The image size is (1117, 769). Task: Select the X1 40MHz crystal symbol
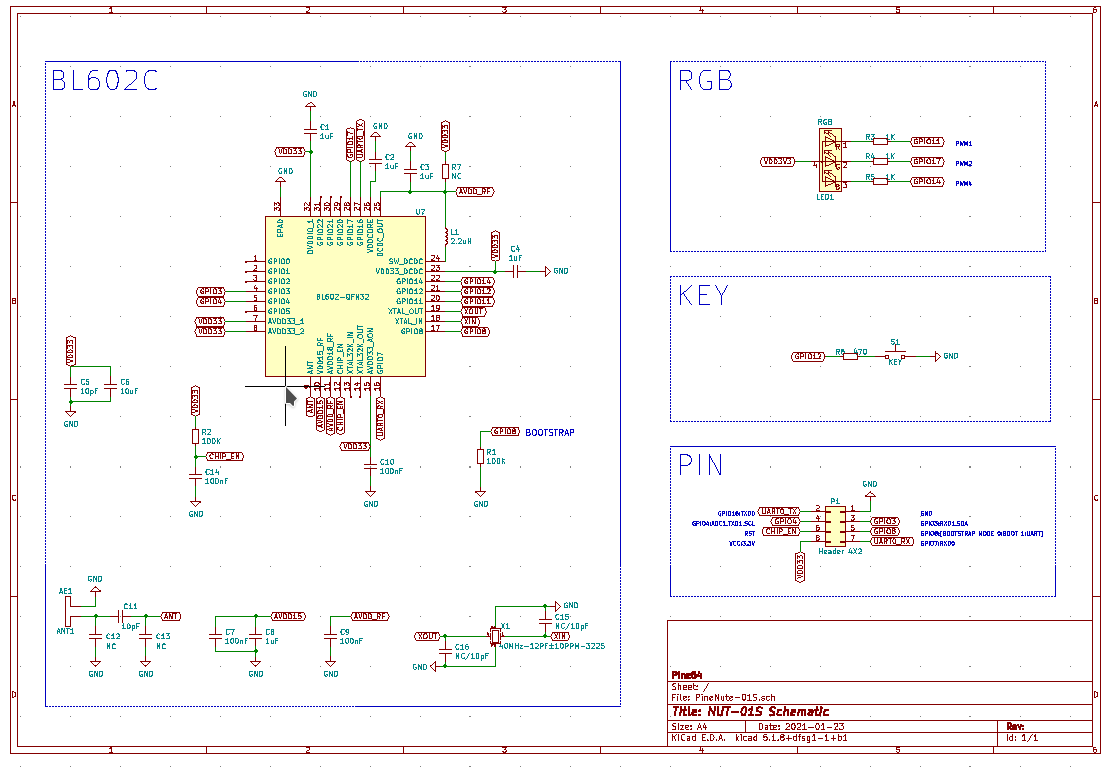point(495,635)
